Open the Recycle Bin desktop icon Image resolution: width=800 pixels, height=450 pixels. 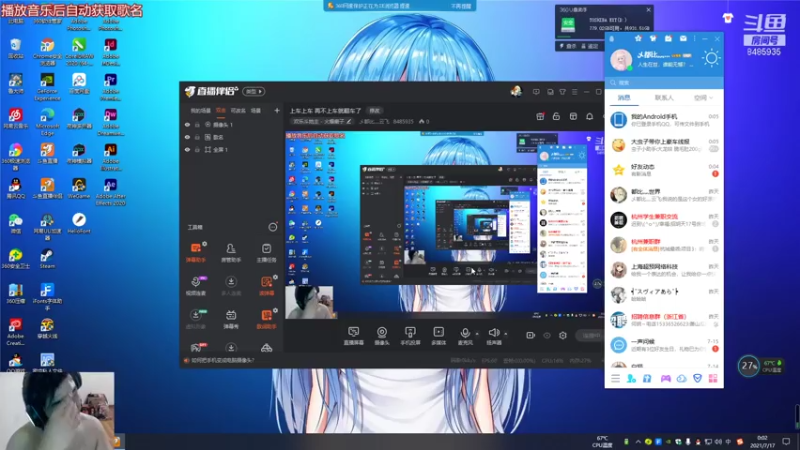[x=15, y=48]
